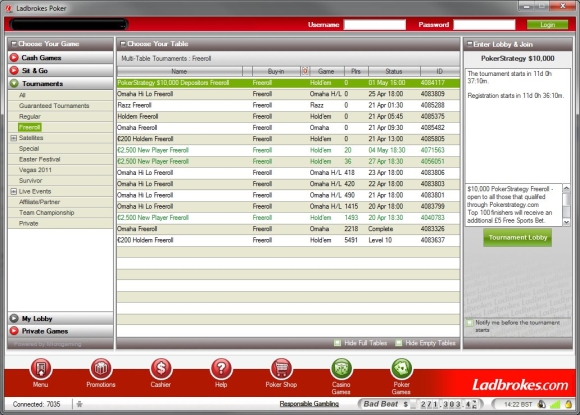
Task: Click the small icon column header
Action: (x=305, y=71)
